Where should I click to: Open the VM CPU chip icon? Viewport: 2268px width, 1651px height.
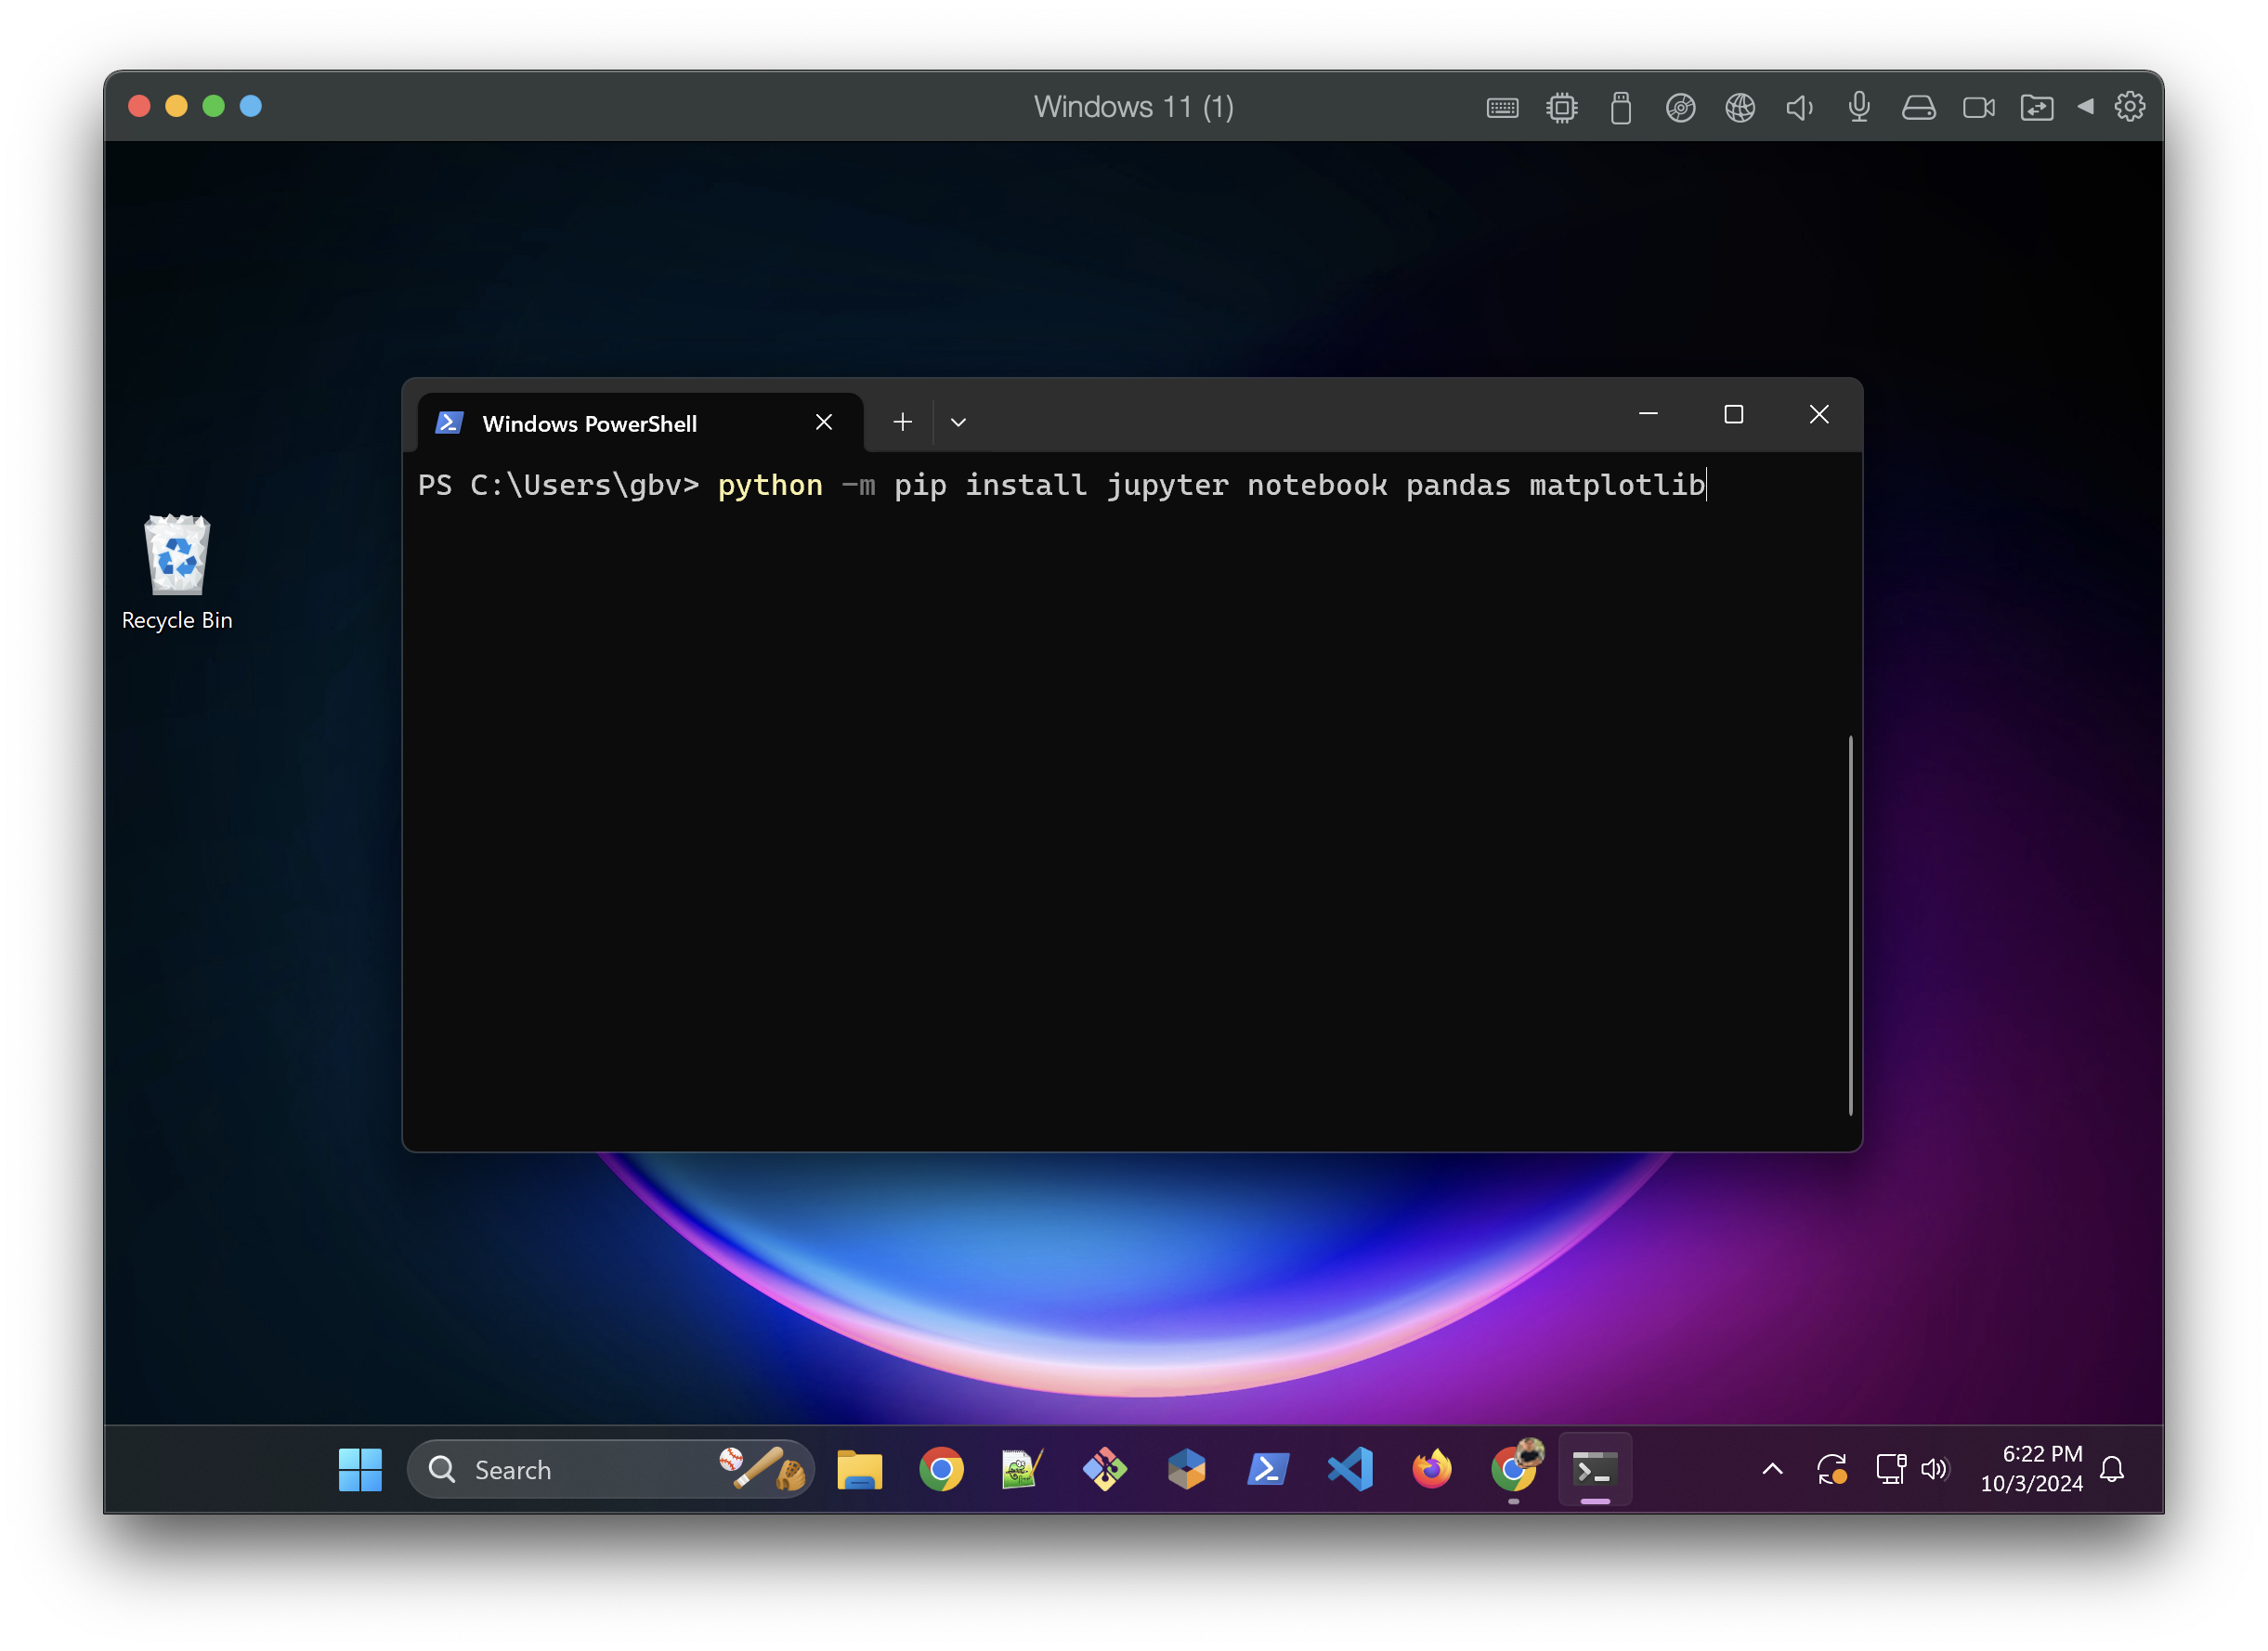[1561, 108]
